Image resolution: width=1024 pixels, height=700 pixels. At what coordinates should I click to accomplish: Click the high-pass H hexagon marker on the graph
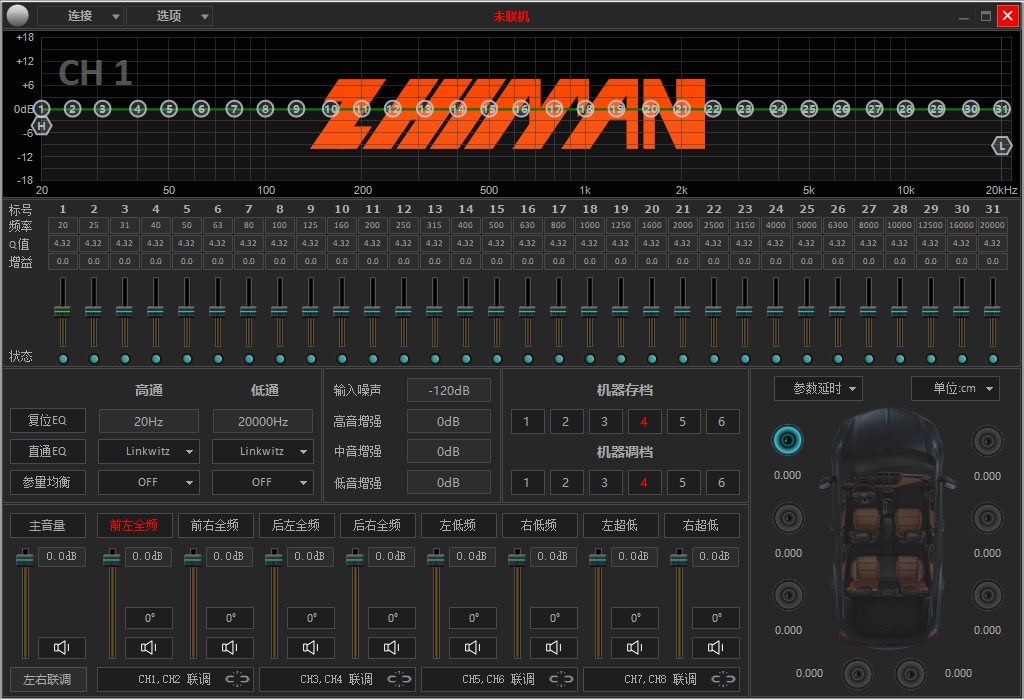coord(42,126)
